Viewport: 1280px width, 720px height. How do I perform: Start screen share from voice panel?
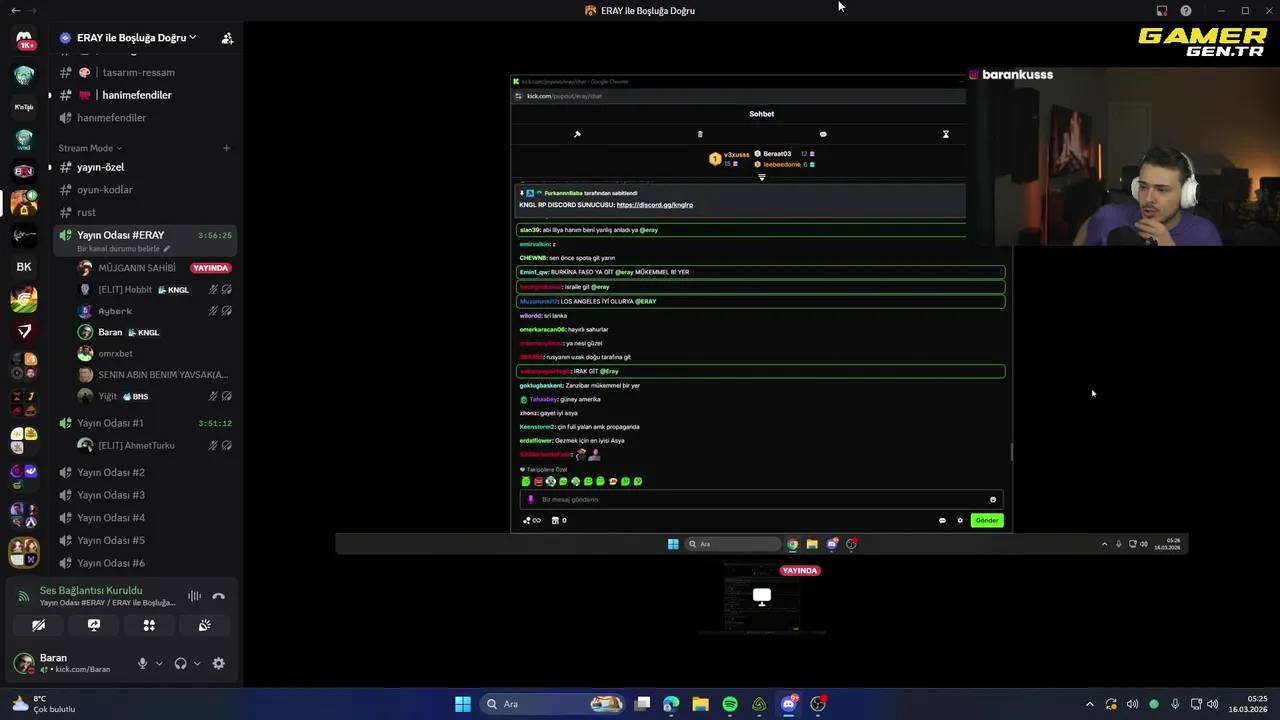click(94, 625)
